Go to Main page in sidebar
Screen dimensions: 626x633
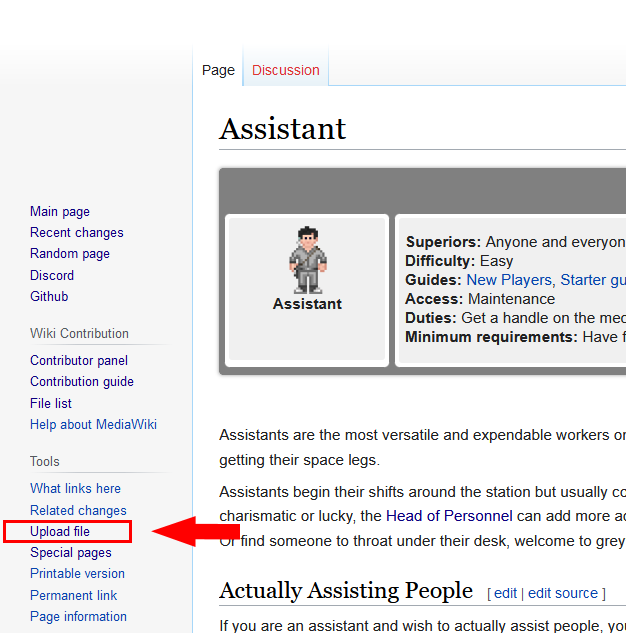pos(60,211)
